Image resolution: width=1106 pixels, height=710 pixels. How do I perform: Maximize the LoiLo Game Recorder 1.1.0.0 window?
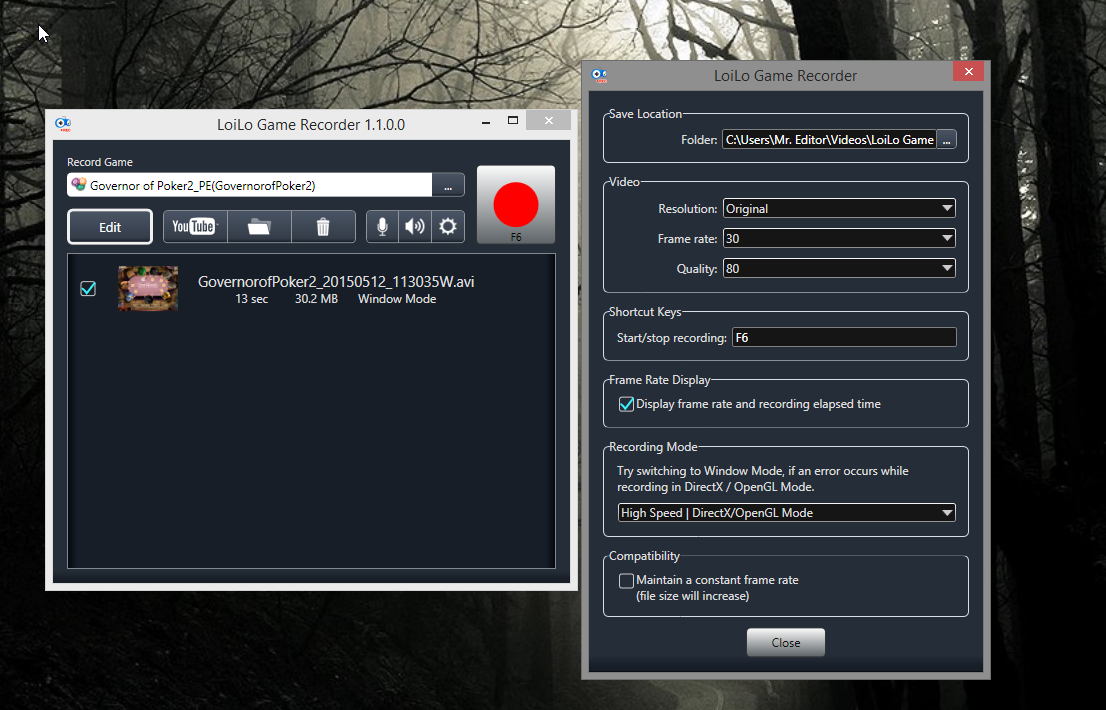pos(513,121)
